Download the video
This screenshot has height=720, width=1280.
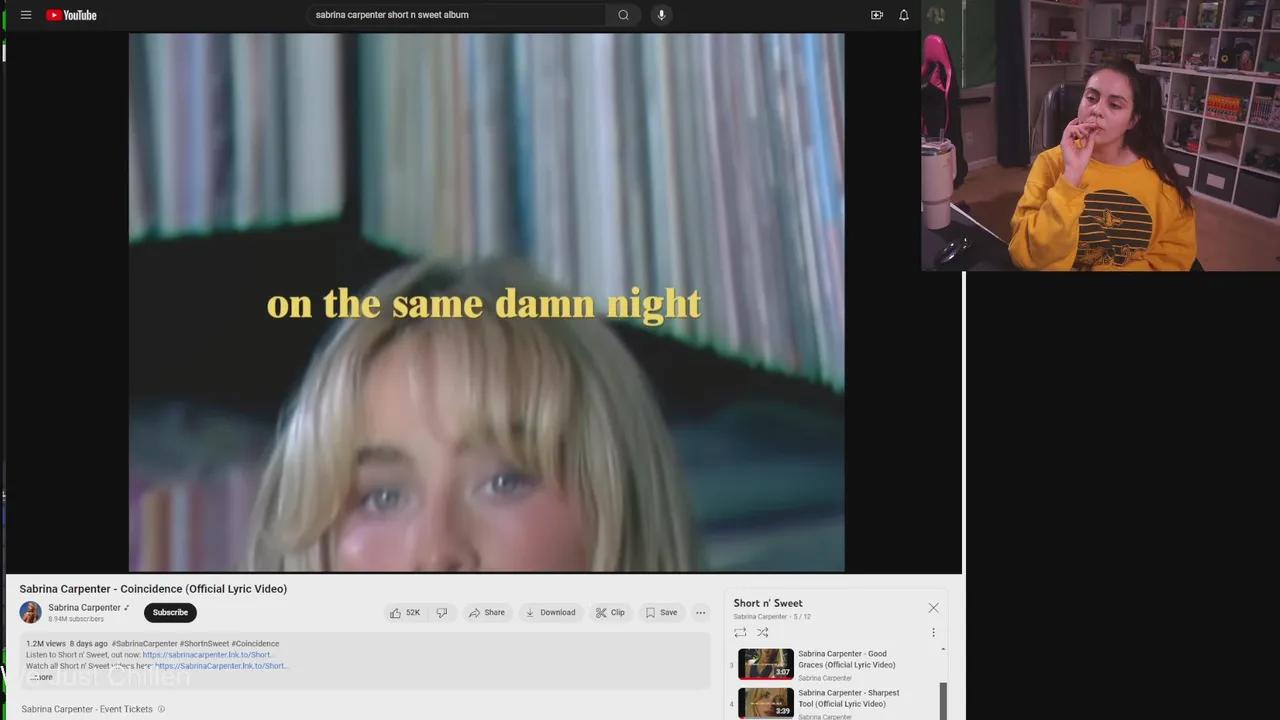[551, 612]
